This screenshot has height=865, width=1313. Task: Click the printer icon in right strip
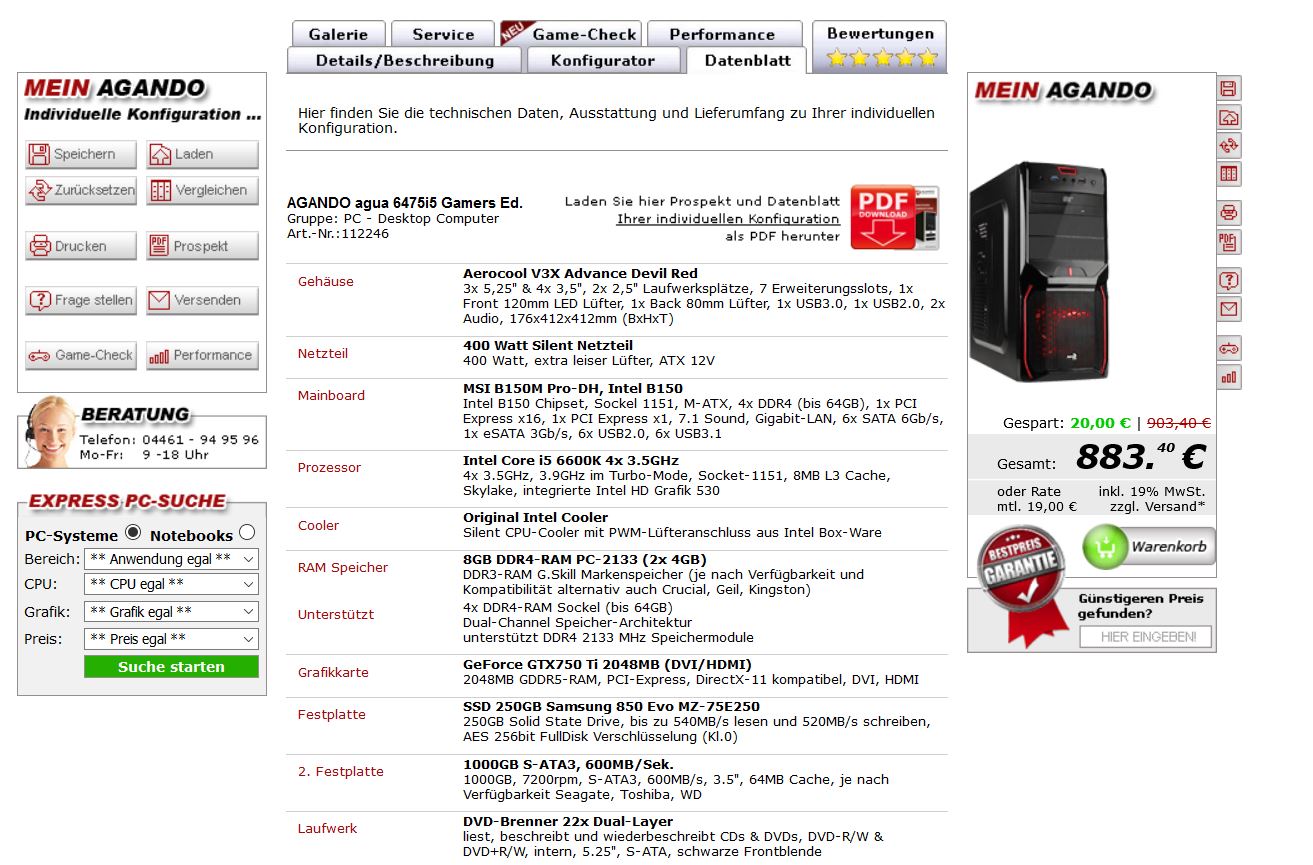(1229, 212)
